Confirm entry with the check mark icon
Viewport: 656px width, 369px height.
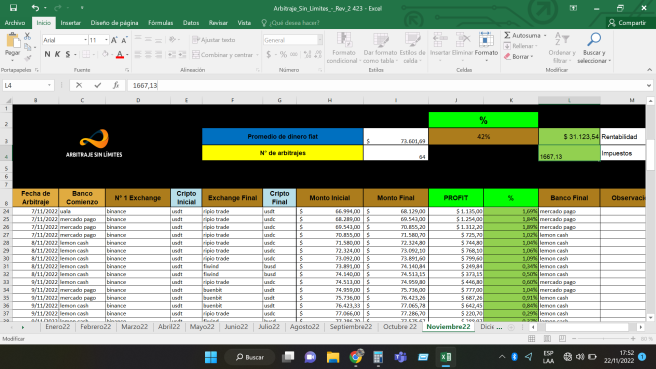coord(97,85)
